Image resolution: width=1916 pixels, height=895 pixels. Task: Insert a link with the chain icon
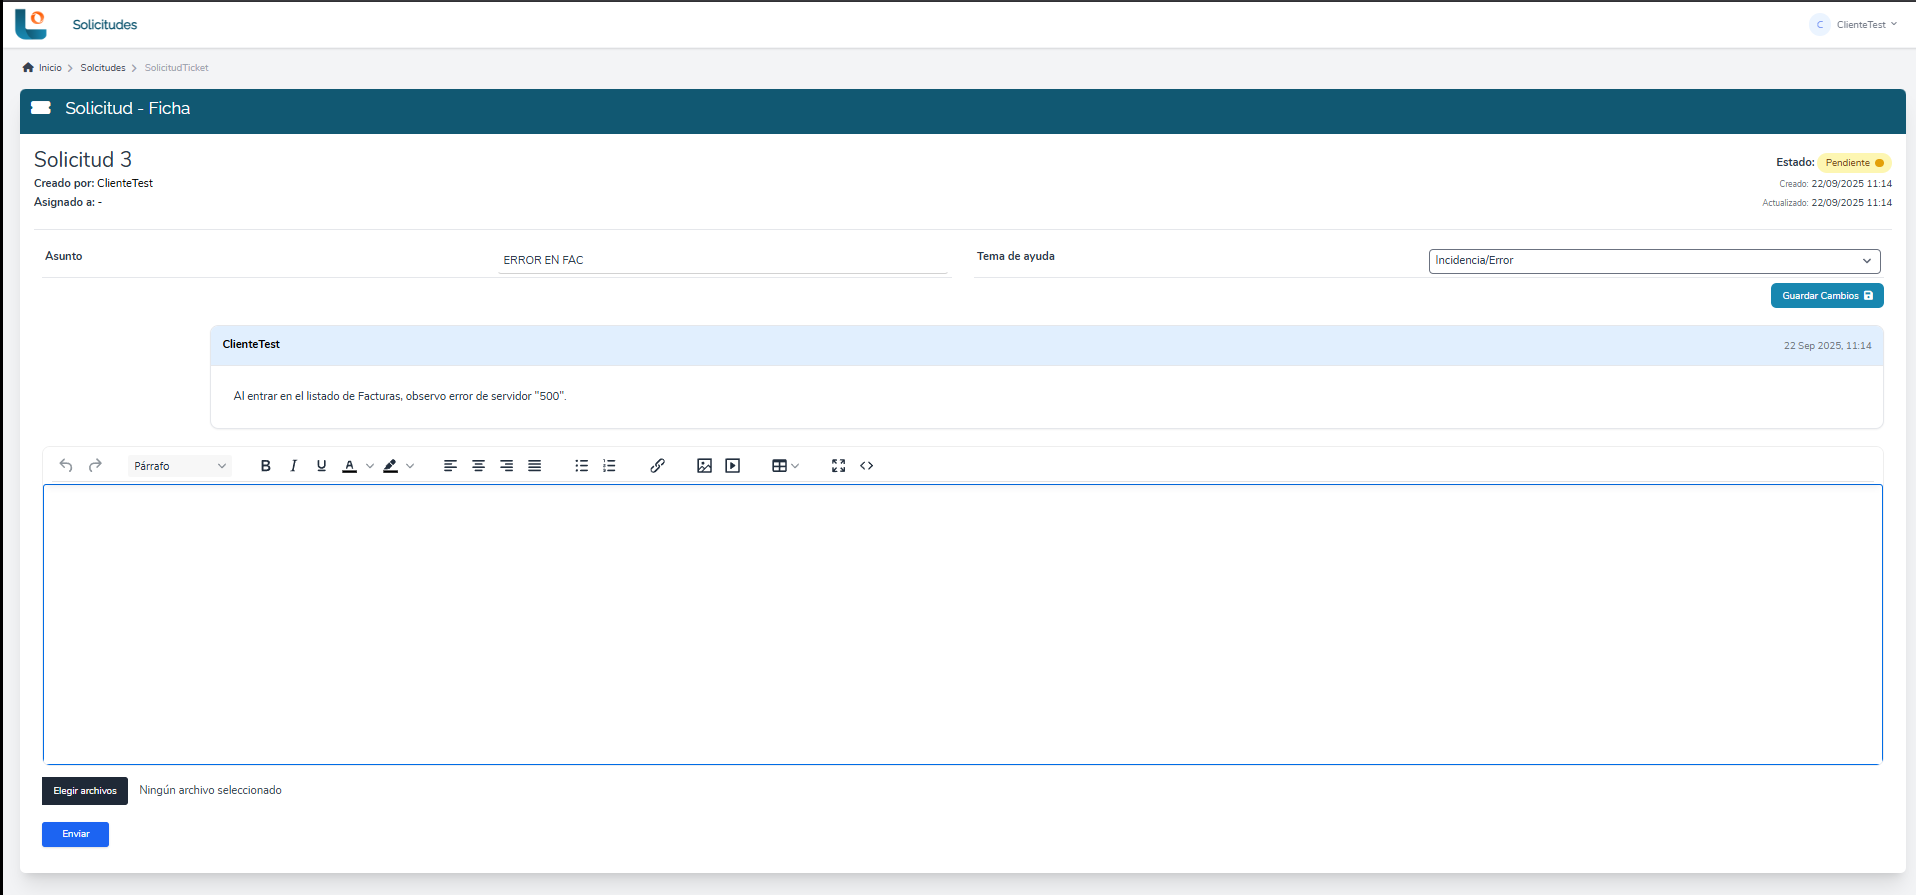(657, 466)
